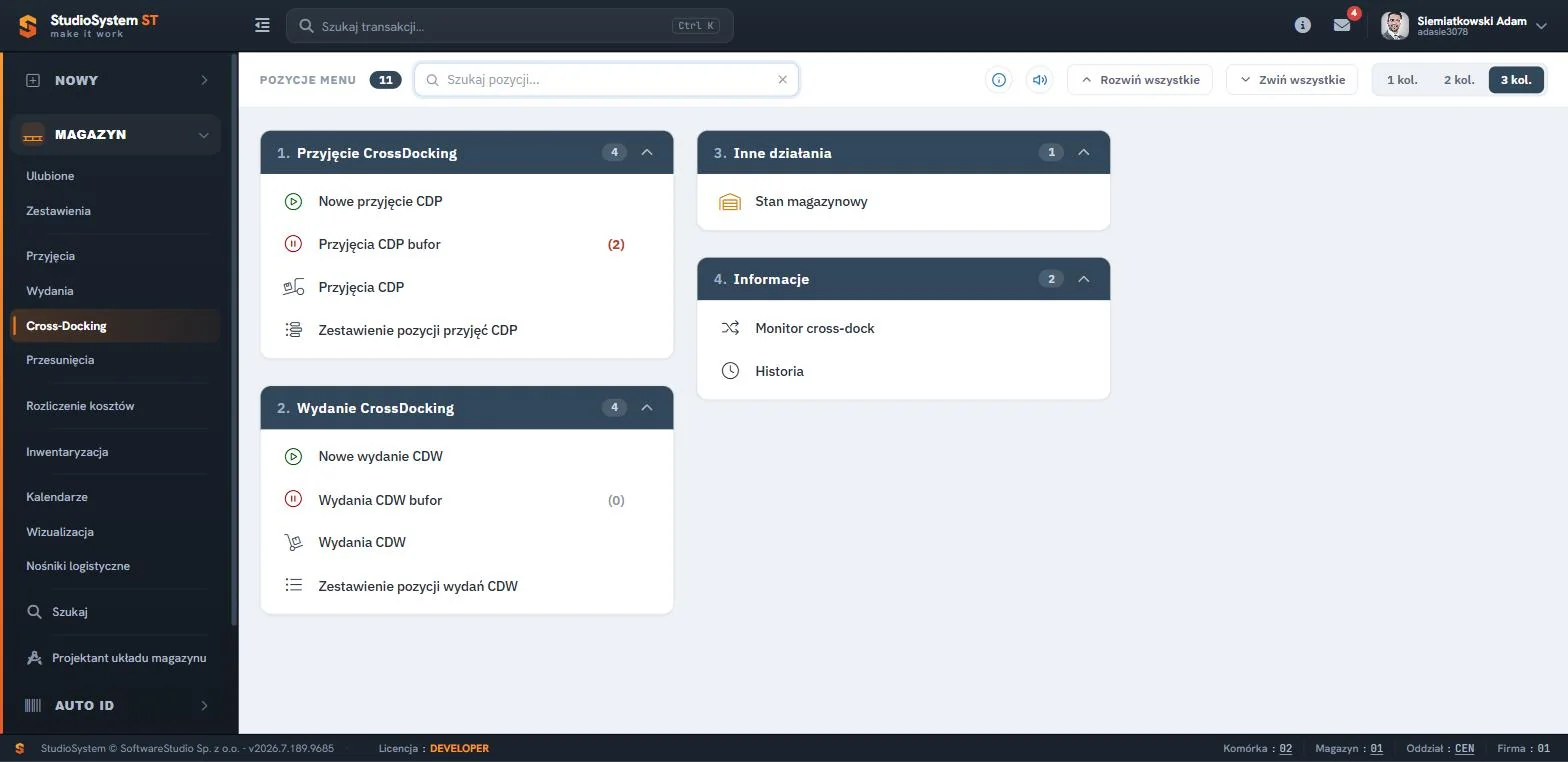Click the Nowe przyjęcie CDP play icon

pos(293,201)
